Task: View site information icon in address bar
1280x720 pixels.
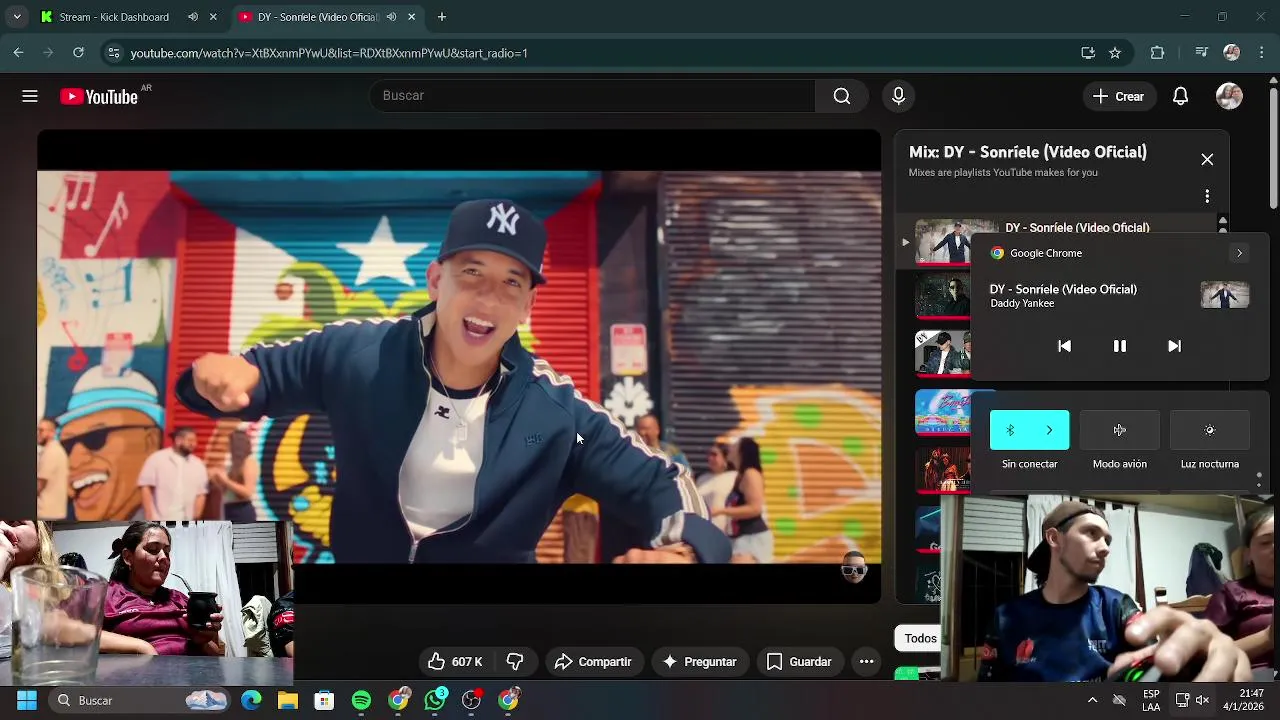Action: (x=113, y=53)
